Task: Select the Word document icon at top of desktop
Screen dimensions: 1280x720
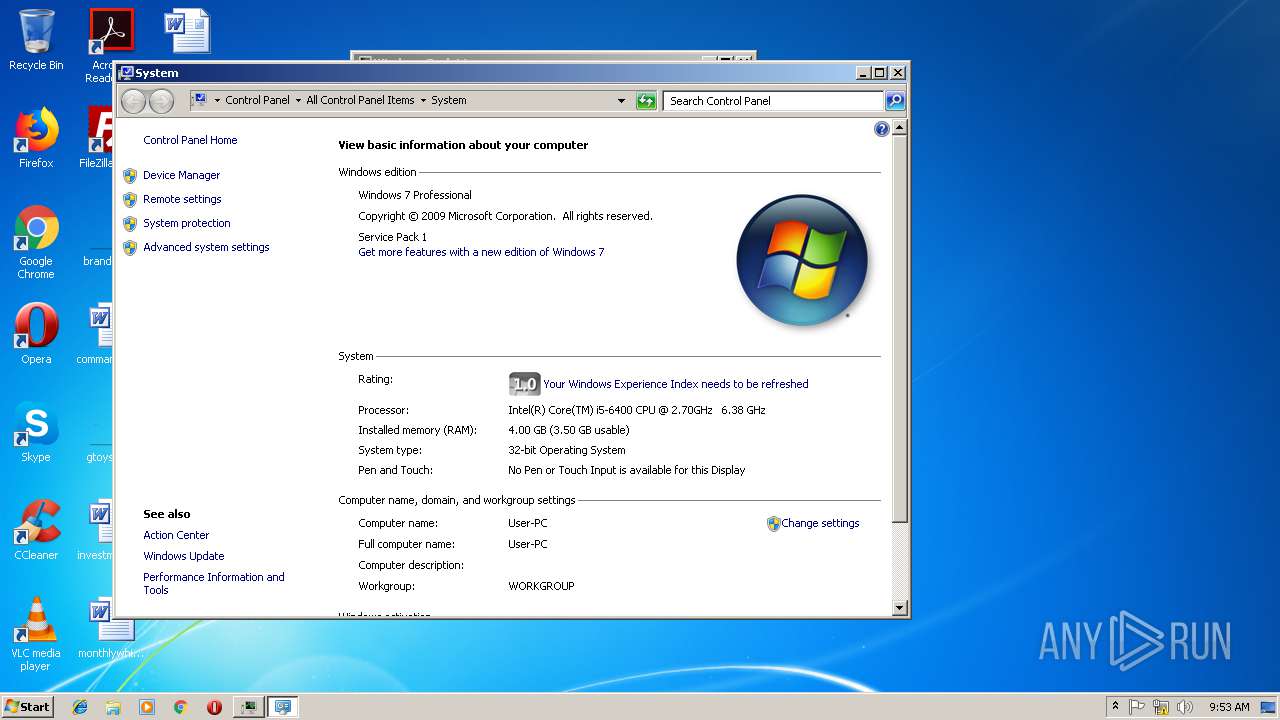Action: click(188, 30)
